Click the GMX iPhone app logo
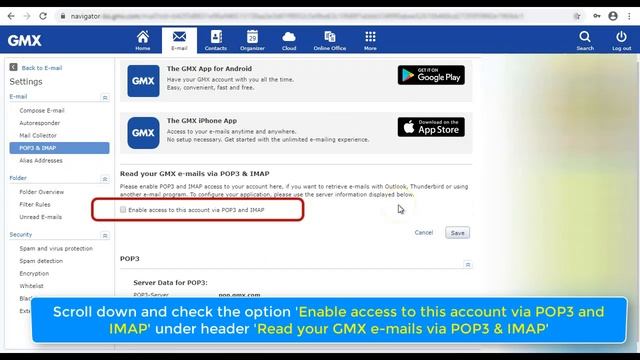Image resolution: width=640 pixels, height=360 pixels. [x=143, y=133]
